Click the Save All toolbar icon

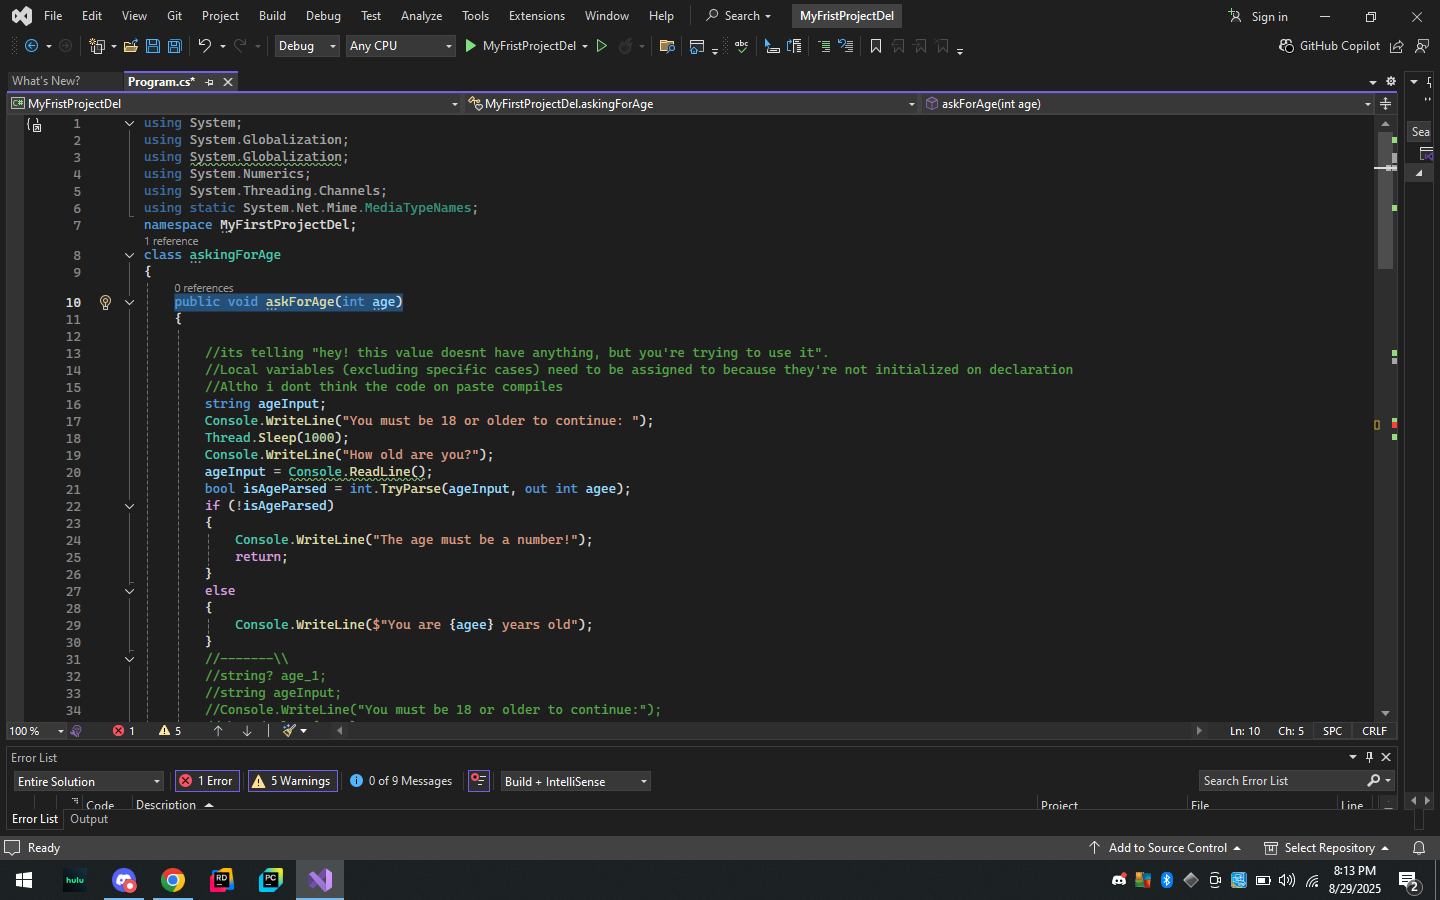point(174,46)
